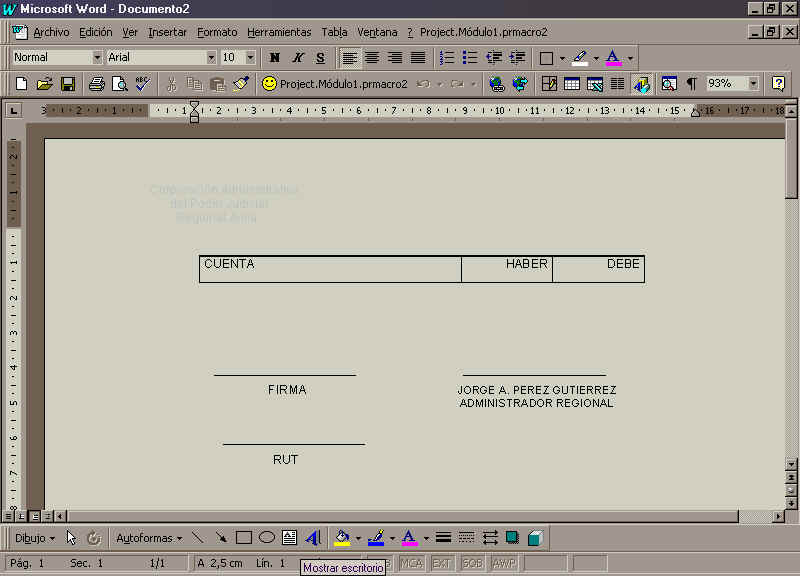
Task: Click the Save floppy disk icon
Action: click(68, 84)
